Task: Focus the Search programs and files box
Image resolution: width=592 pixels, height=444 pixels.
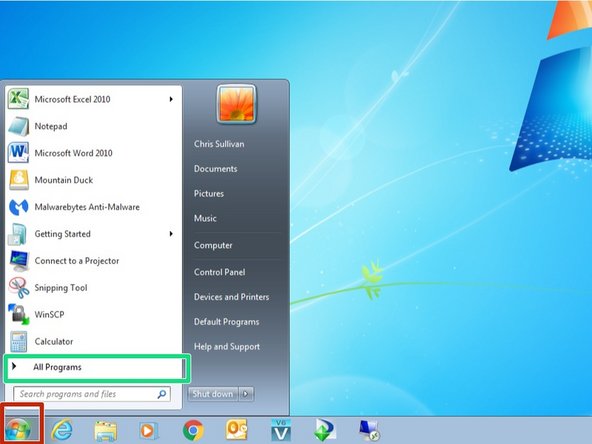Action: pos(92,394)
